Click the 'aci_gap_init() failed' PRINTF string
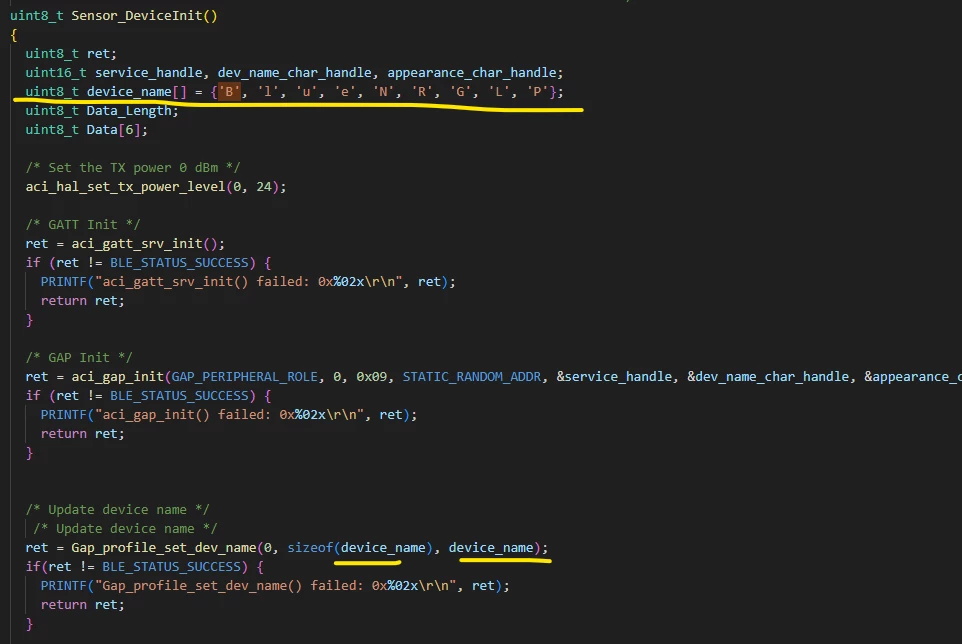The height and width of the screenshot is (644, 962). point(229,415)
